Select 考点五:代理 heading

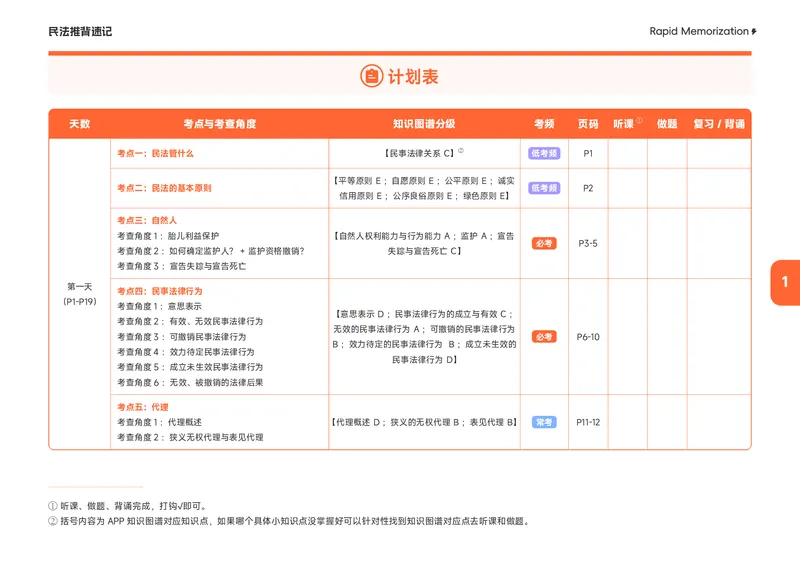pos(142,407)
